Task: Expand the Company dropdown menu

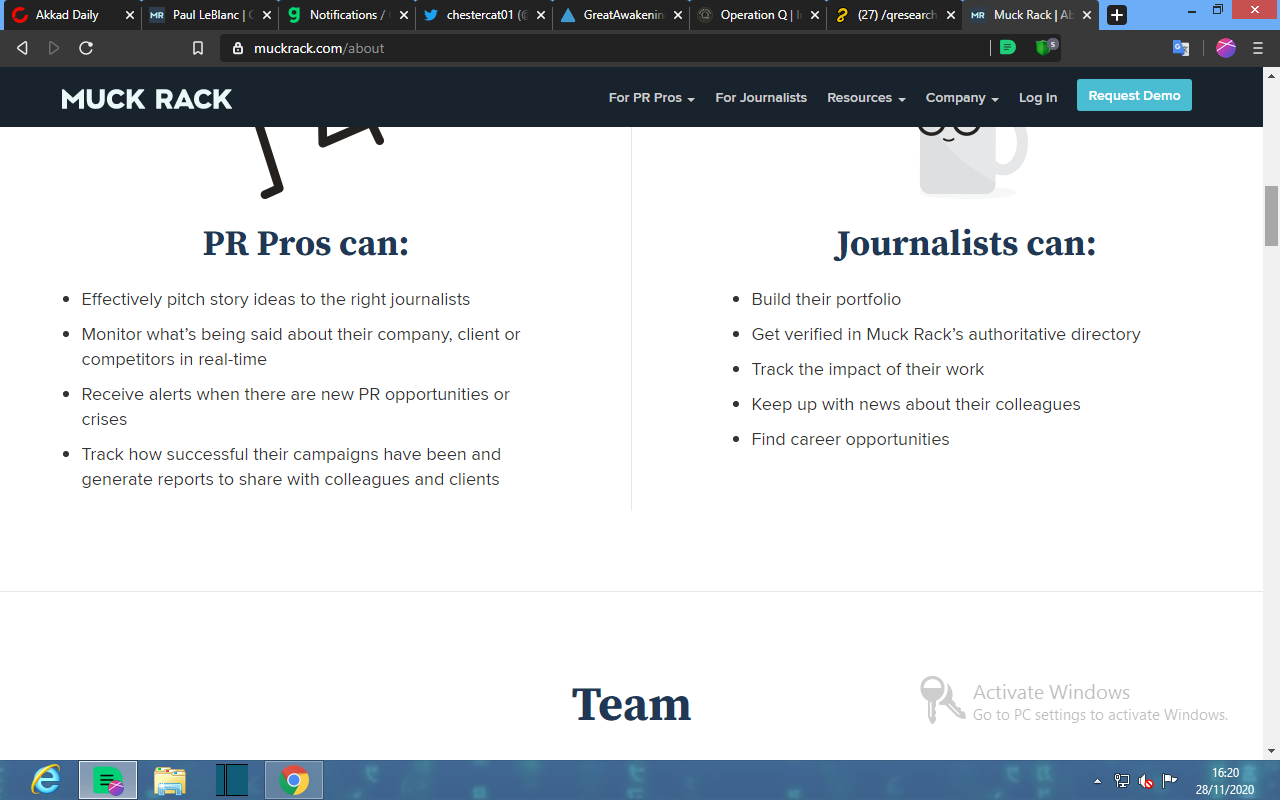Action: (x=962, y=98)
